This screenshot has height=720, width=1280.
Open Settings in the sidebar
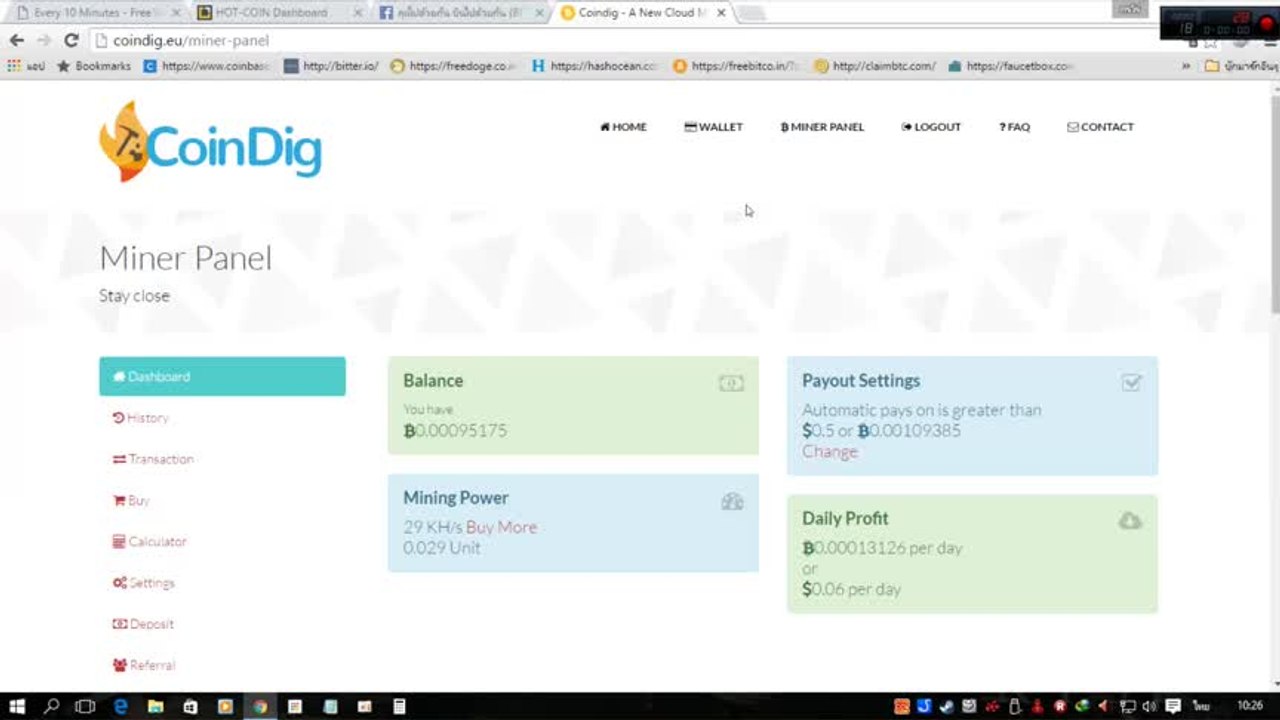click(144, 582)
